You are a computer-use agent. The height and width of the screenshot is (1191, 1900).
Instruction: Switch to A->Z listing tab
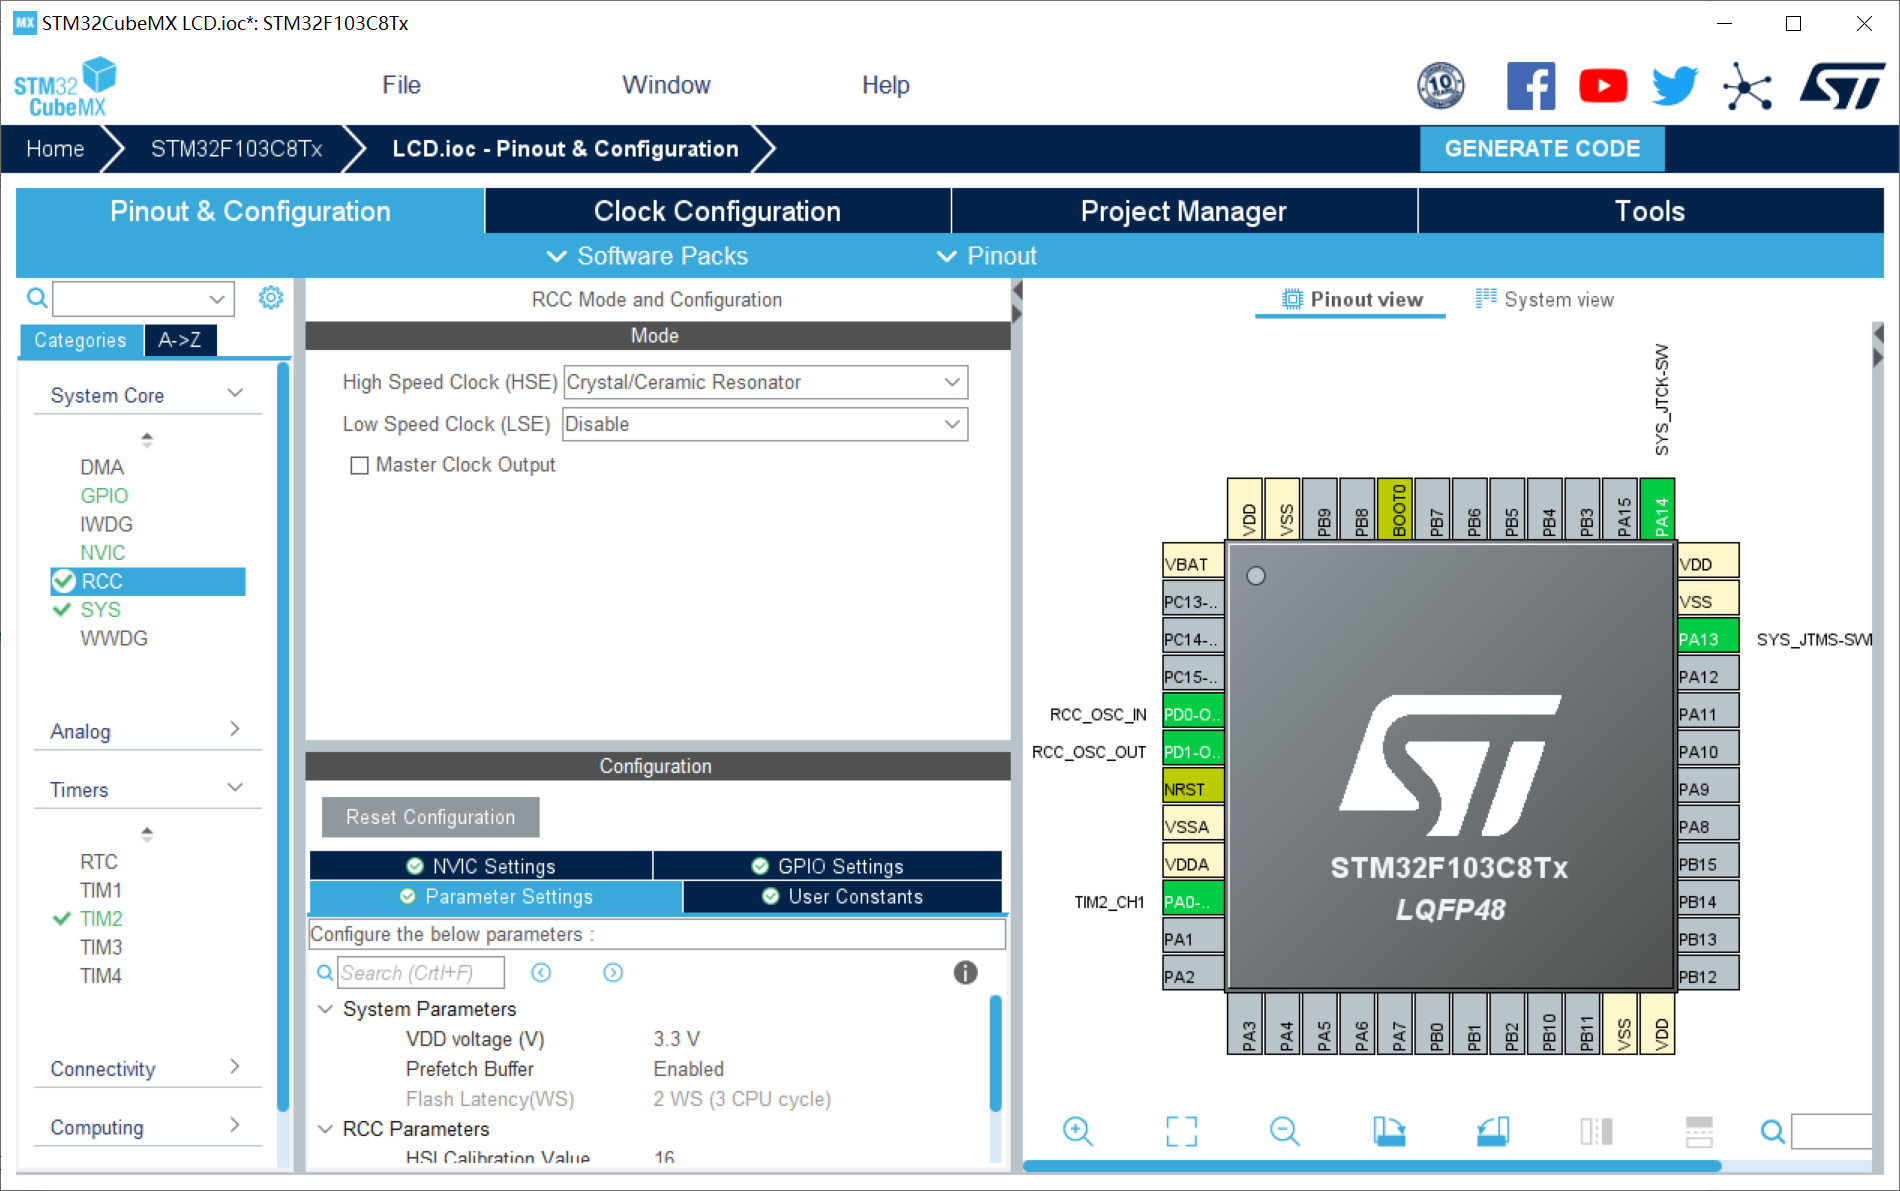coord(180,340)
